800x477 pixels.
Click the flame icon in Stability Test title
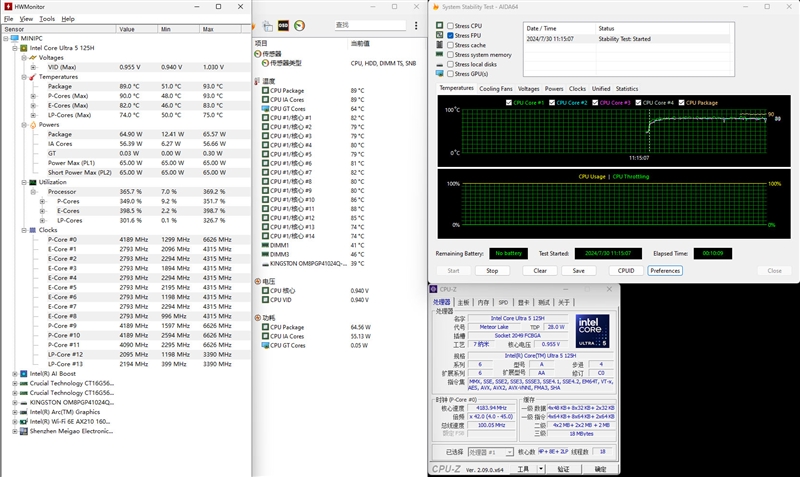(x=436, y=7)
